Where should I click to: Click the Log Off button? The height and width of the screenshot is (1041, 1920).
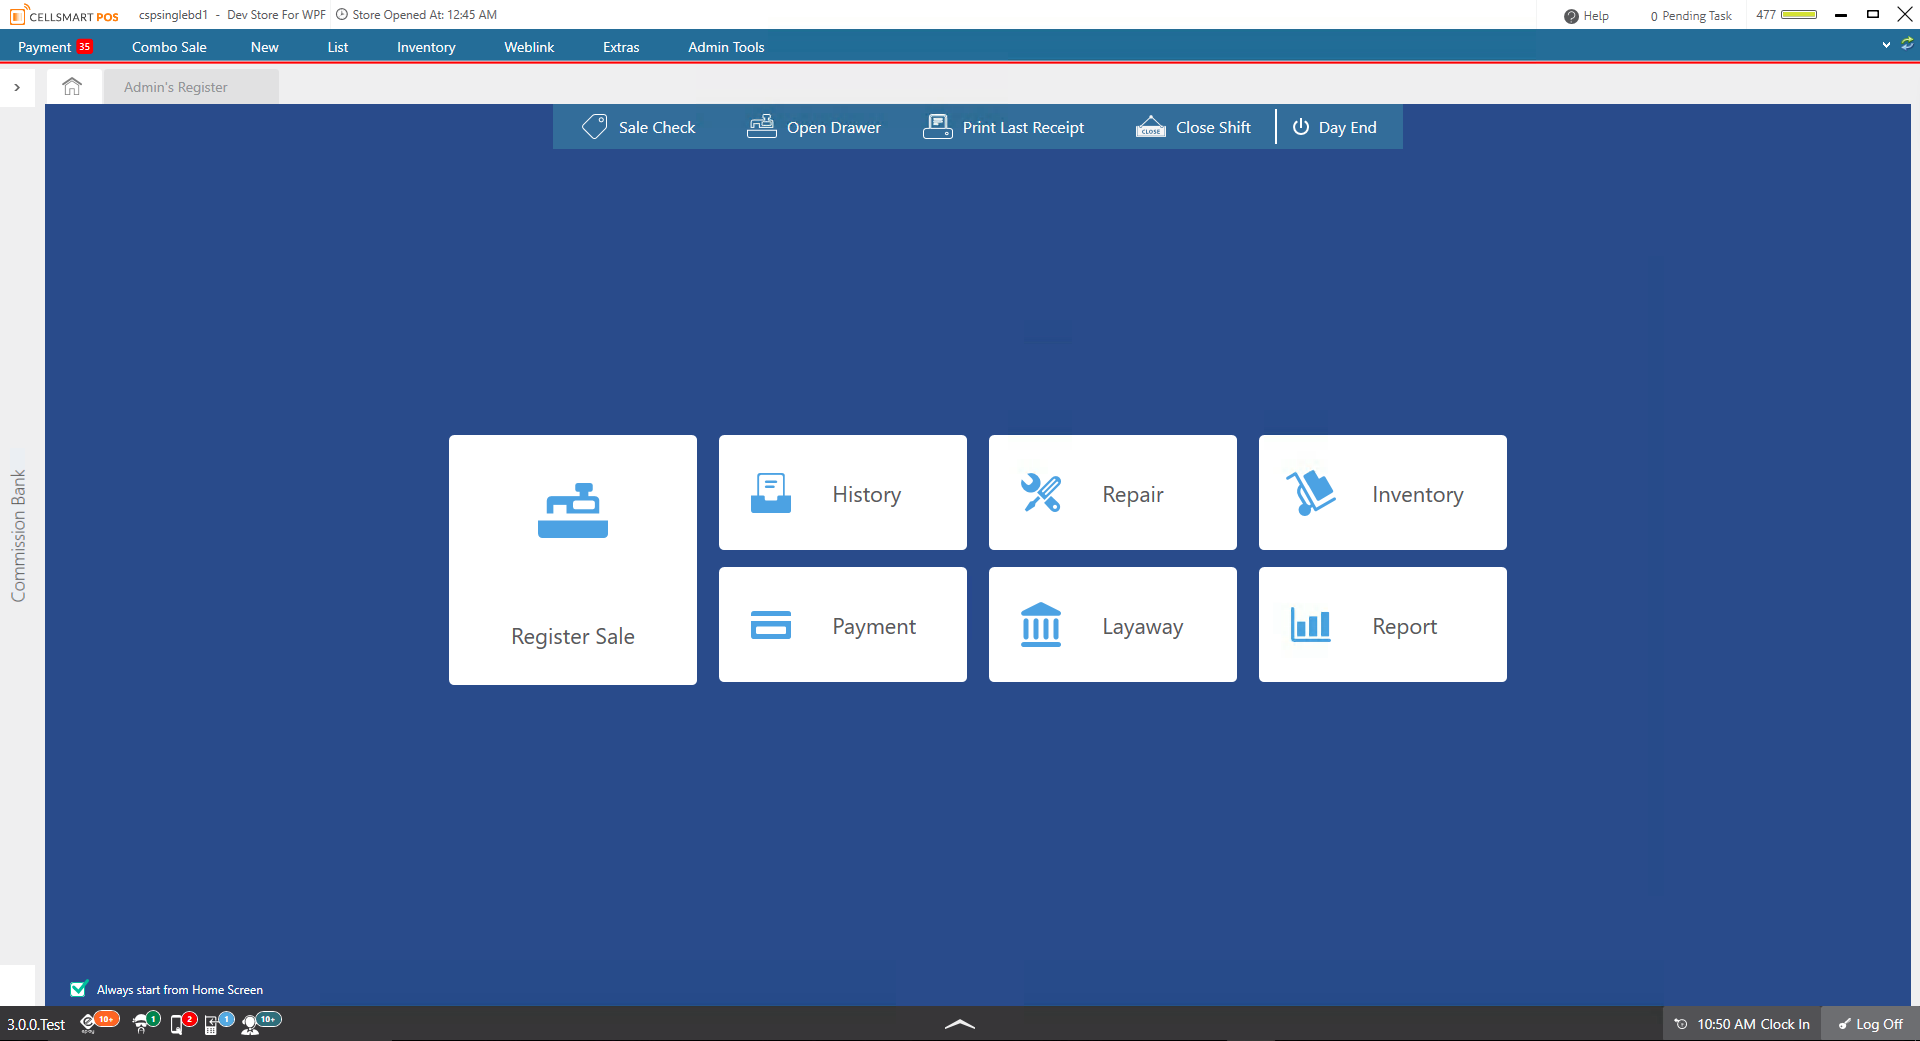1870,1024
